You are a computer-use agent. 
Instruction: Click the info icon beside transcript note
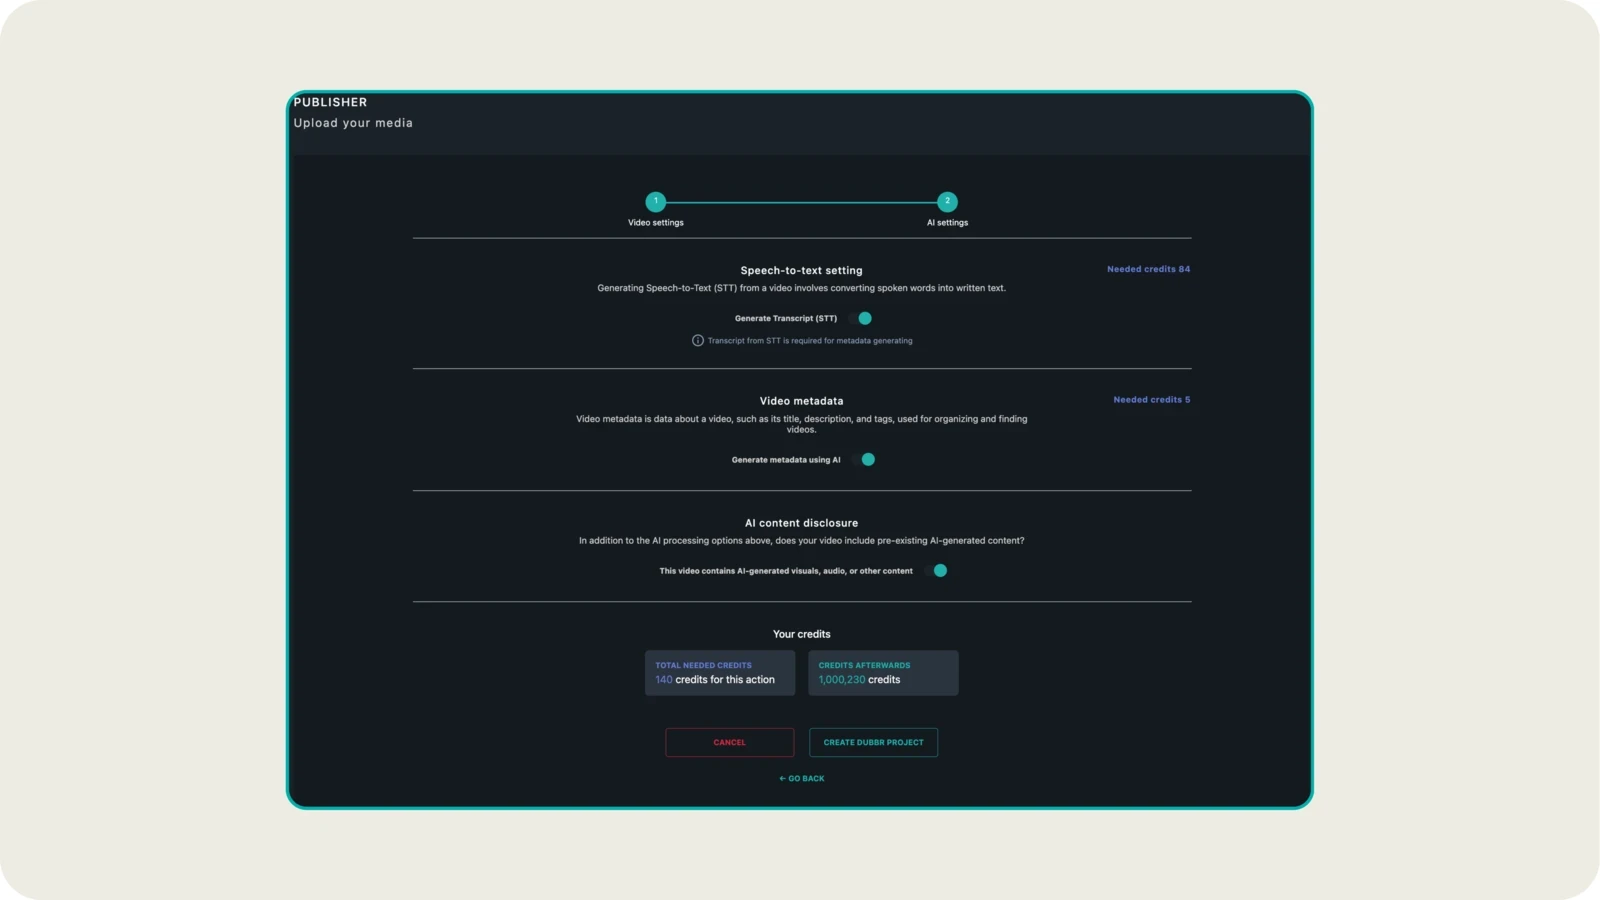(x=698, y=341)
